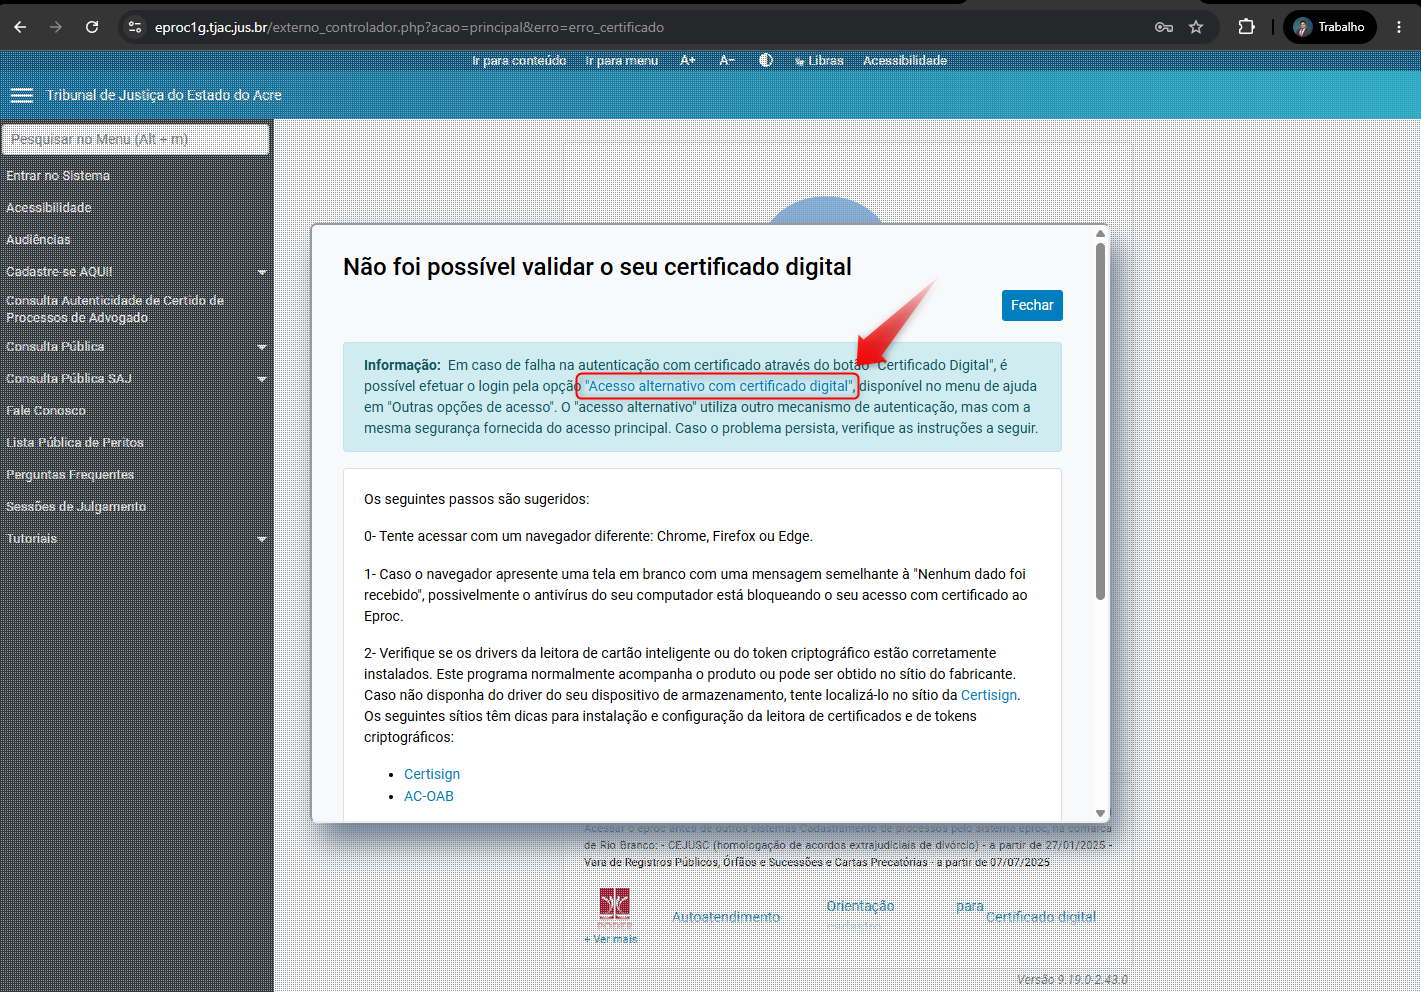Open Fale Conosco menu item
The image size is (1421, 992).
46,410
